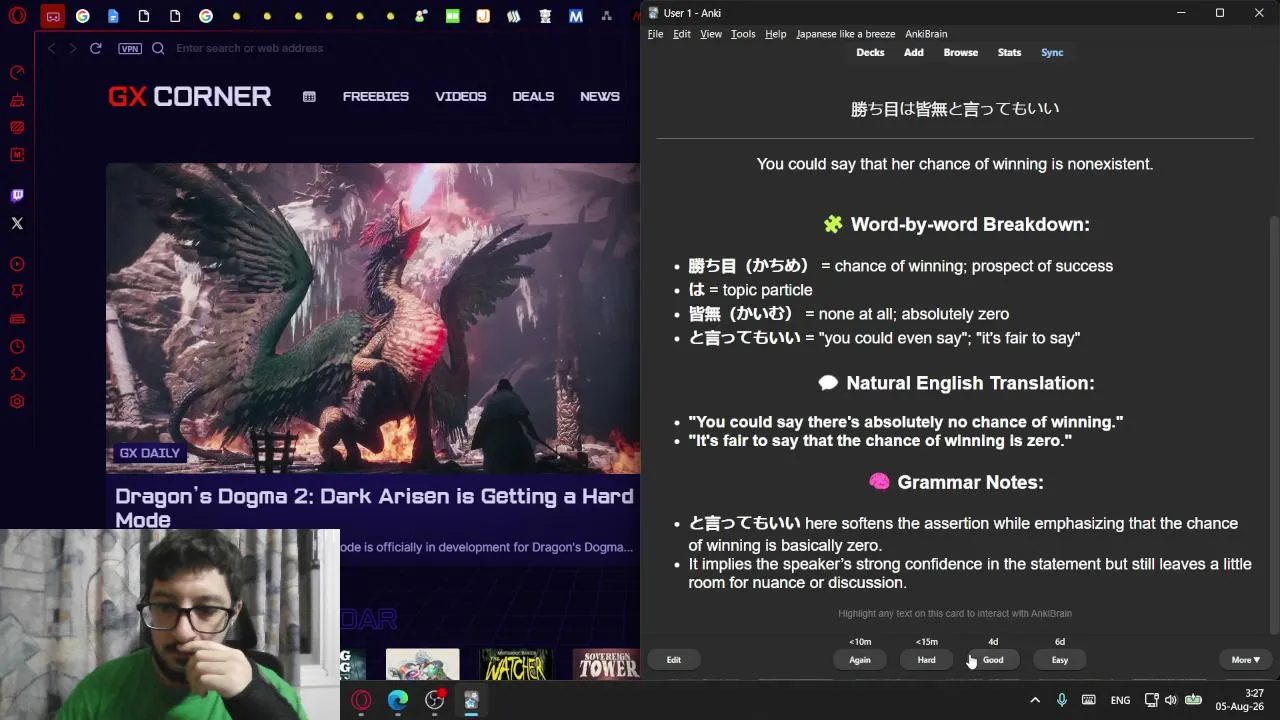Open the Help menu in Anki
The height and width of the screenshot is (720, 1280).
[776, 34]
